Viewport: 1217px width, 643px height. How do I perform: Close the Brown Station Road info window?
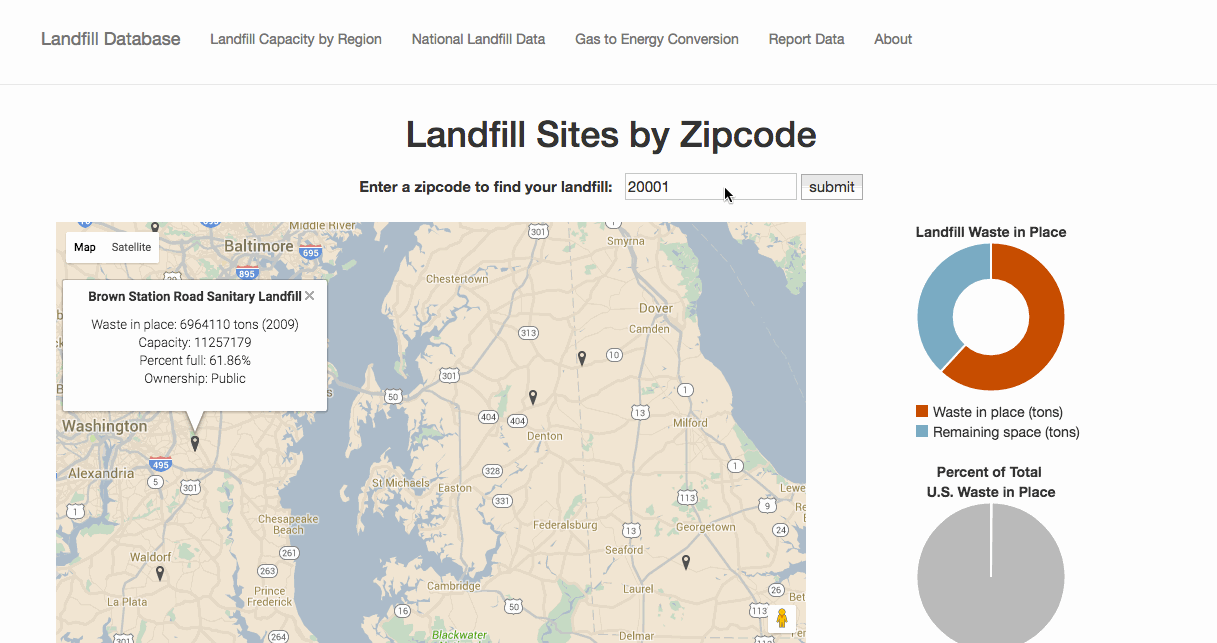coord(310,296)
